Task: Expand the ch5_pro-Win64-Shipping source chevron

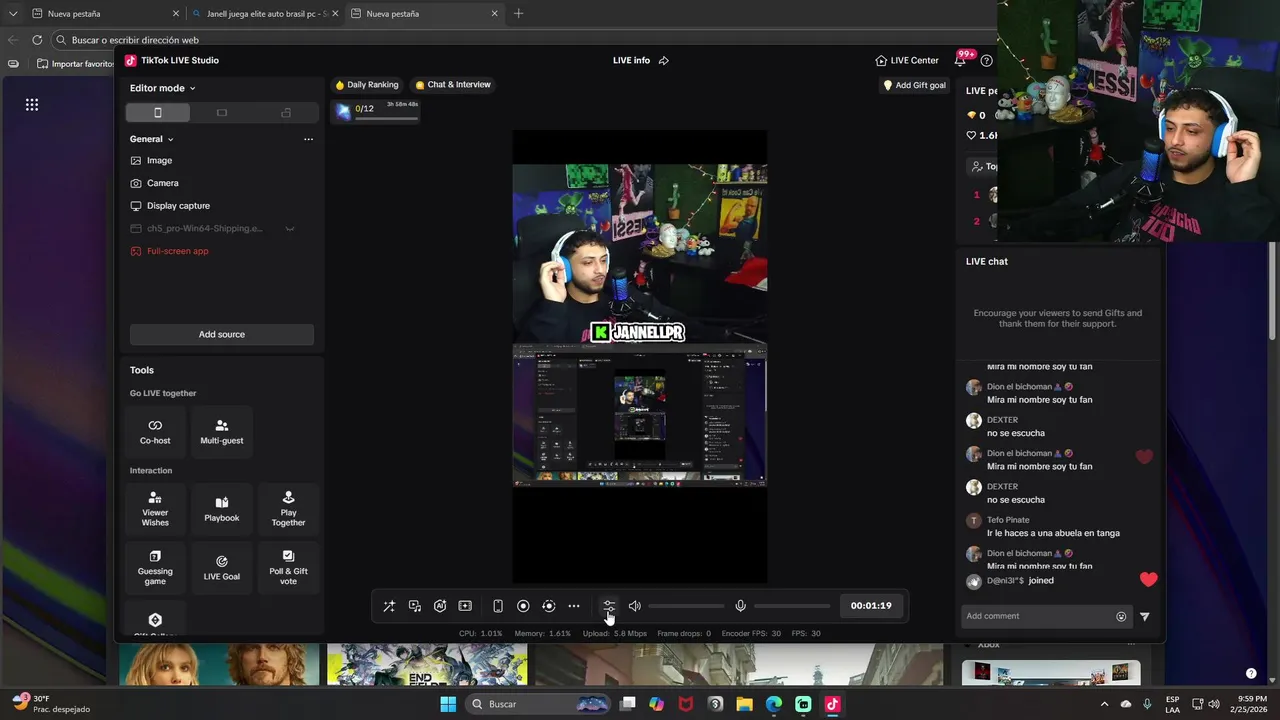Action: [290, 229]
